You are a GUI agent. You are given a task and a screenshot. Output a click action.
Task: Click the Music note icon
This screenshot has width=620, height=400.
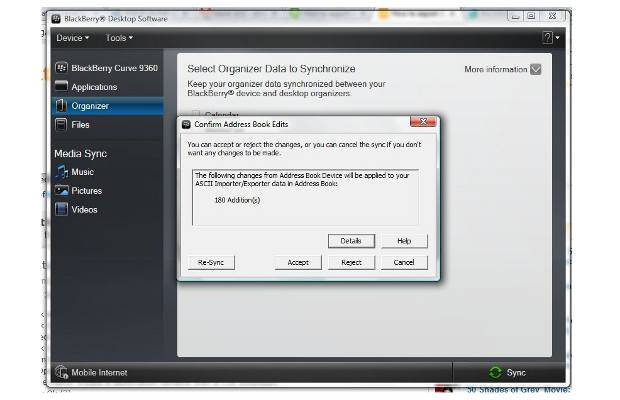pyautogui.click(x=61, y=172)
